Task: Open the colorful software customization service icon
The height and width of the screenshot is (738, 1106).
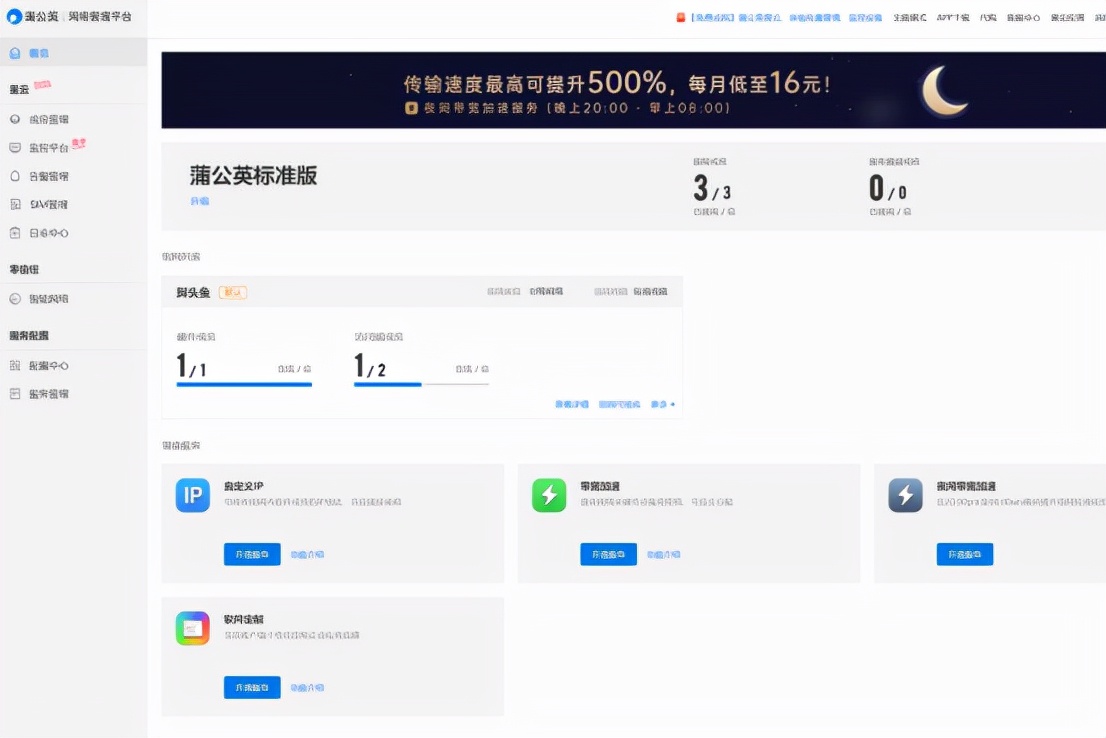Action: 192,628
